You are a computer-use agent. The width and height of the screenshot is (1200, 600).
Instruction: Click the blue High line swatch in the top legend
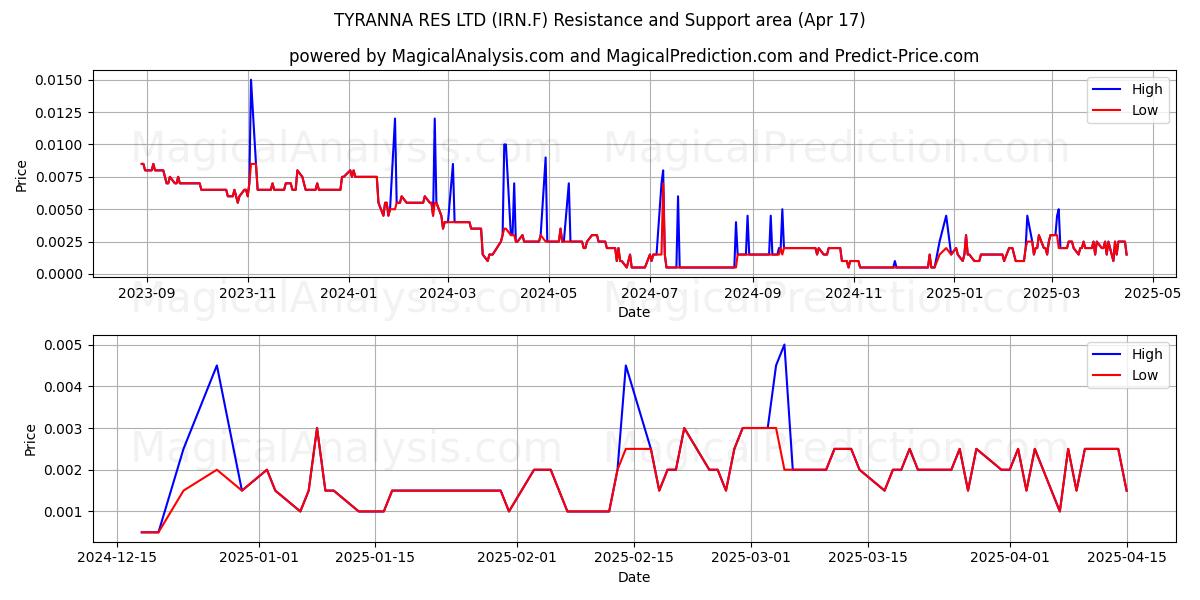[x=1108, y=90]
